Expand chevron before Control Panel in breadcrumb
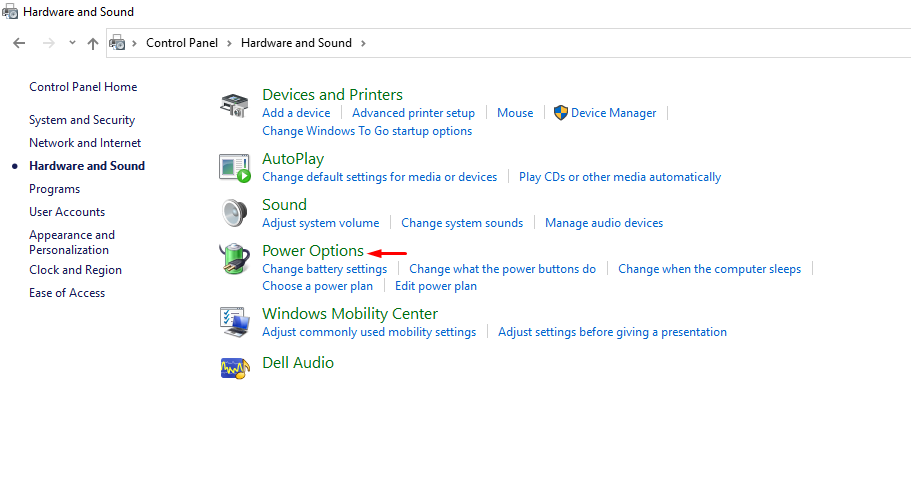Screen dimensions: 911x491 (x=134, y=43)
